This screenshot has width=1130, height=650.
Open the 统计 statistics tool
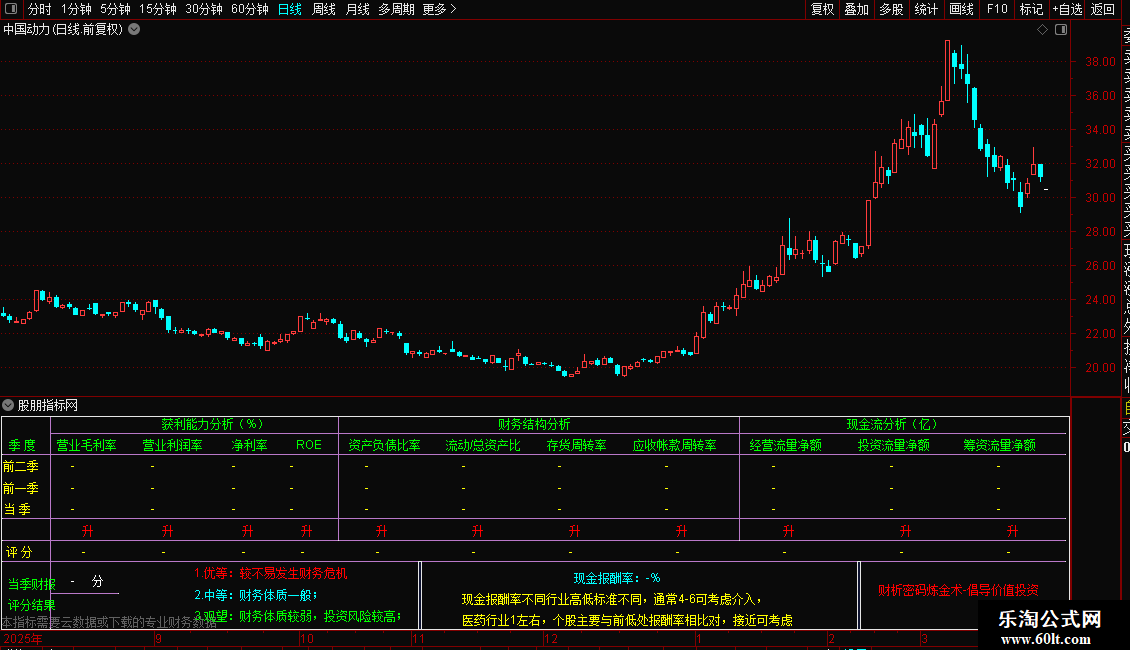tap(926, 9)
